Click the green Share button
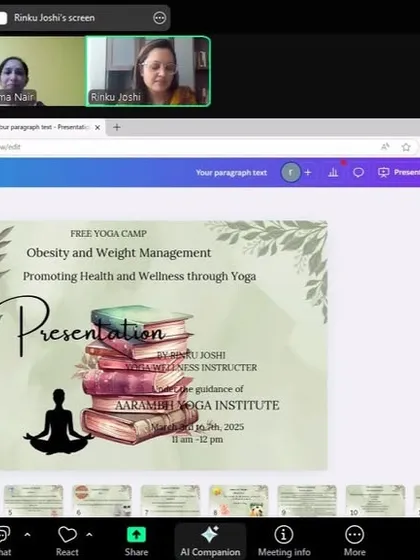The height and width of the screenshot is (560, 420). (x=136, y=541)
